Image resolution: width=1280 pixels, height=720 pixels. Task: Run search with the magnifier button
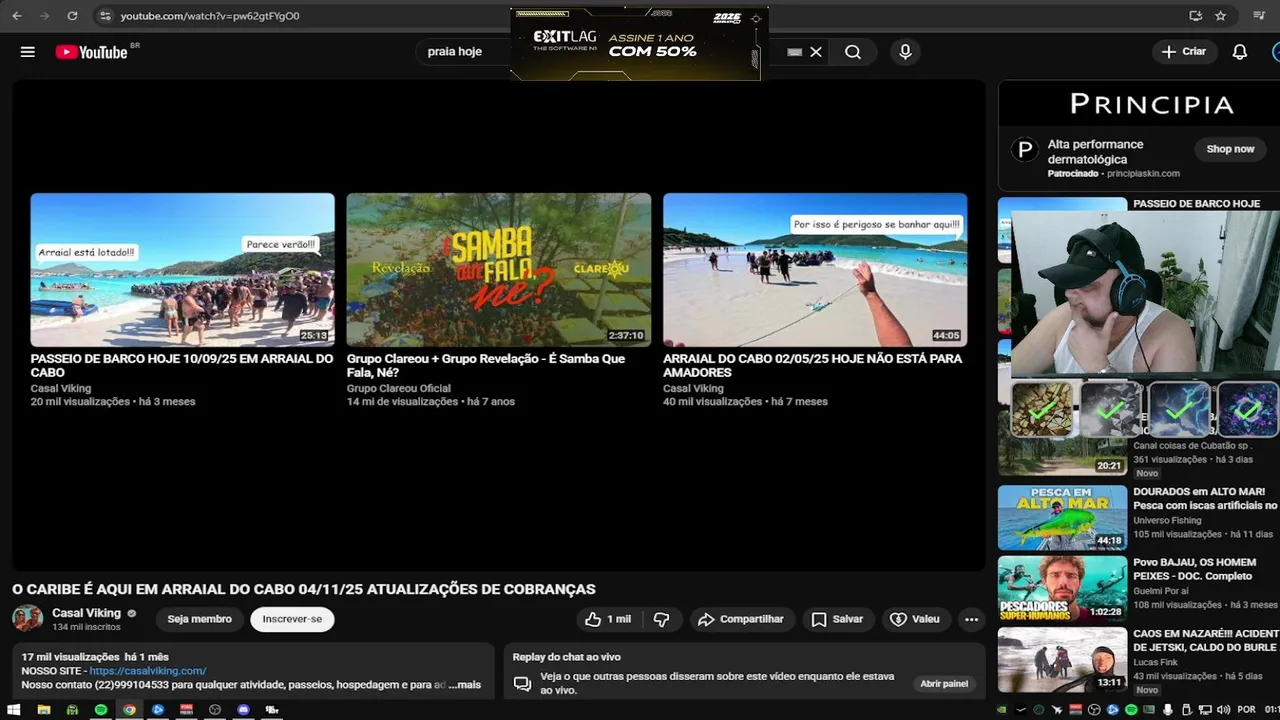click(x=852, y=52)
